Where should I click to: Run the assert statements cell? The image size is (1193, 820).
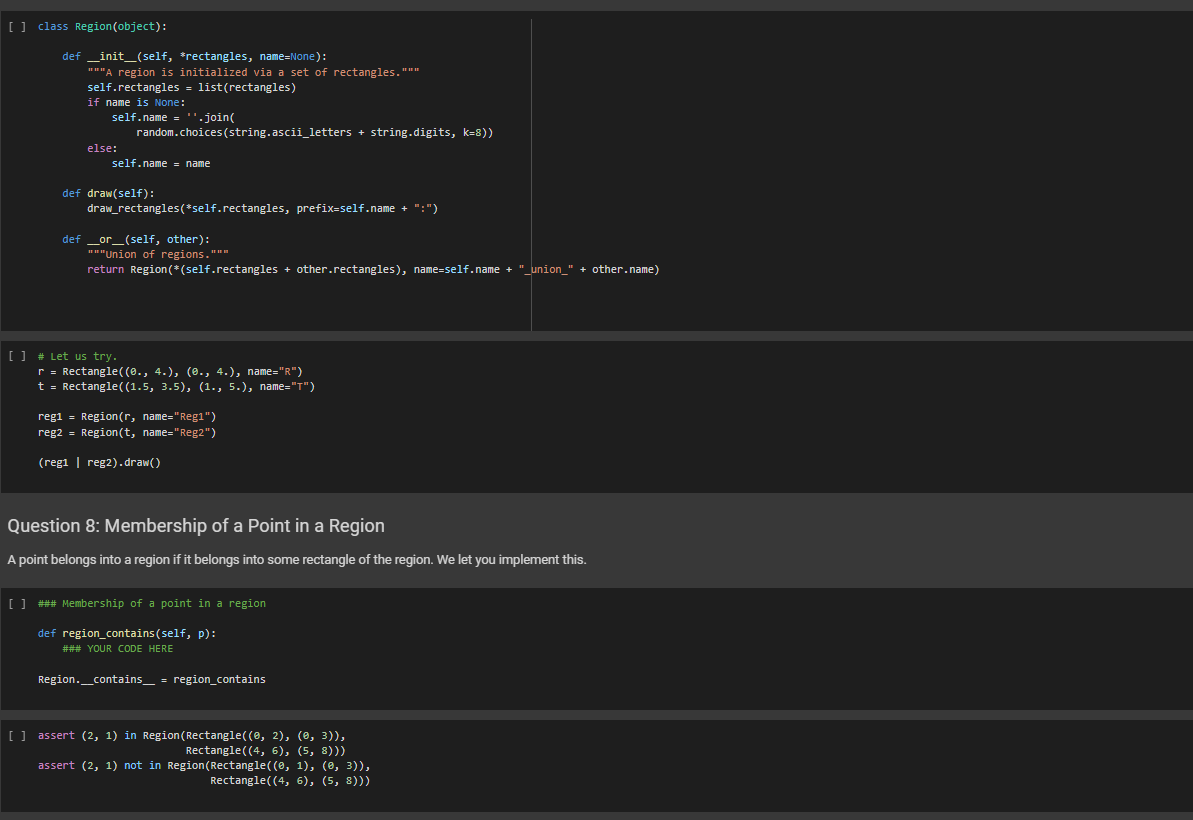[x=18, y=736]
